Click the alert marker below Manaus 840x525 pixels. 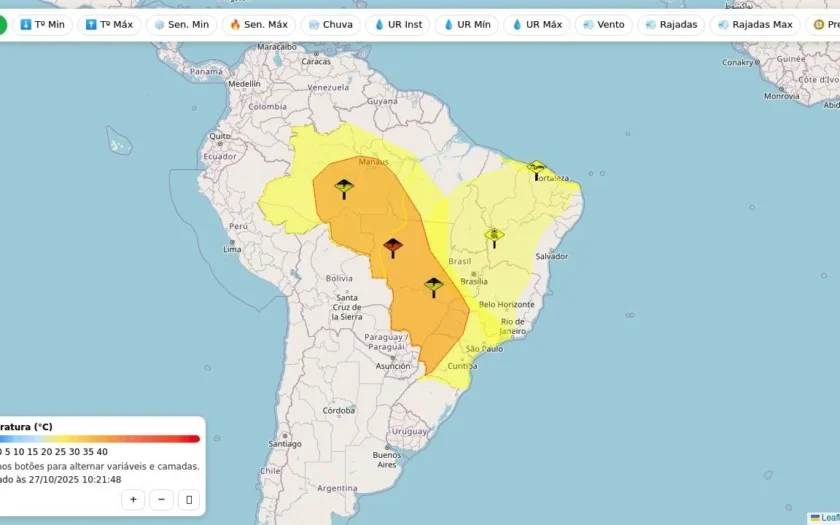tap(344, 189)
